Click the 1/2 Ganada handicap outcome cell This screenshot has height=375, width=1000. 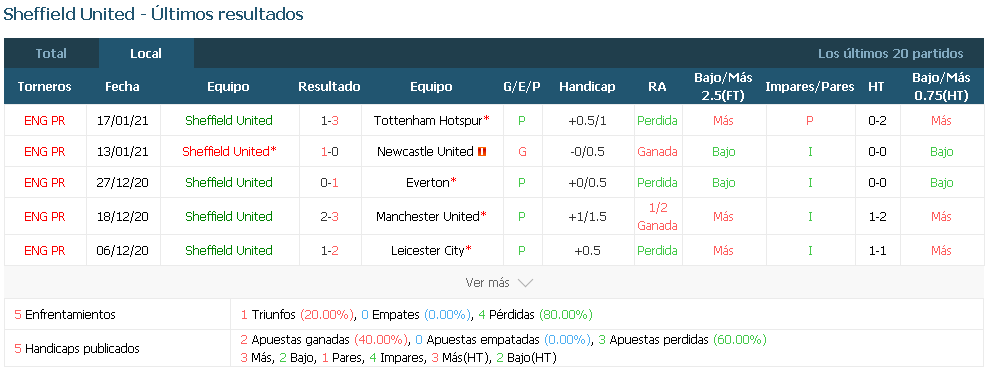point(658,216)
